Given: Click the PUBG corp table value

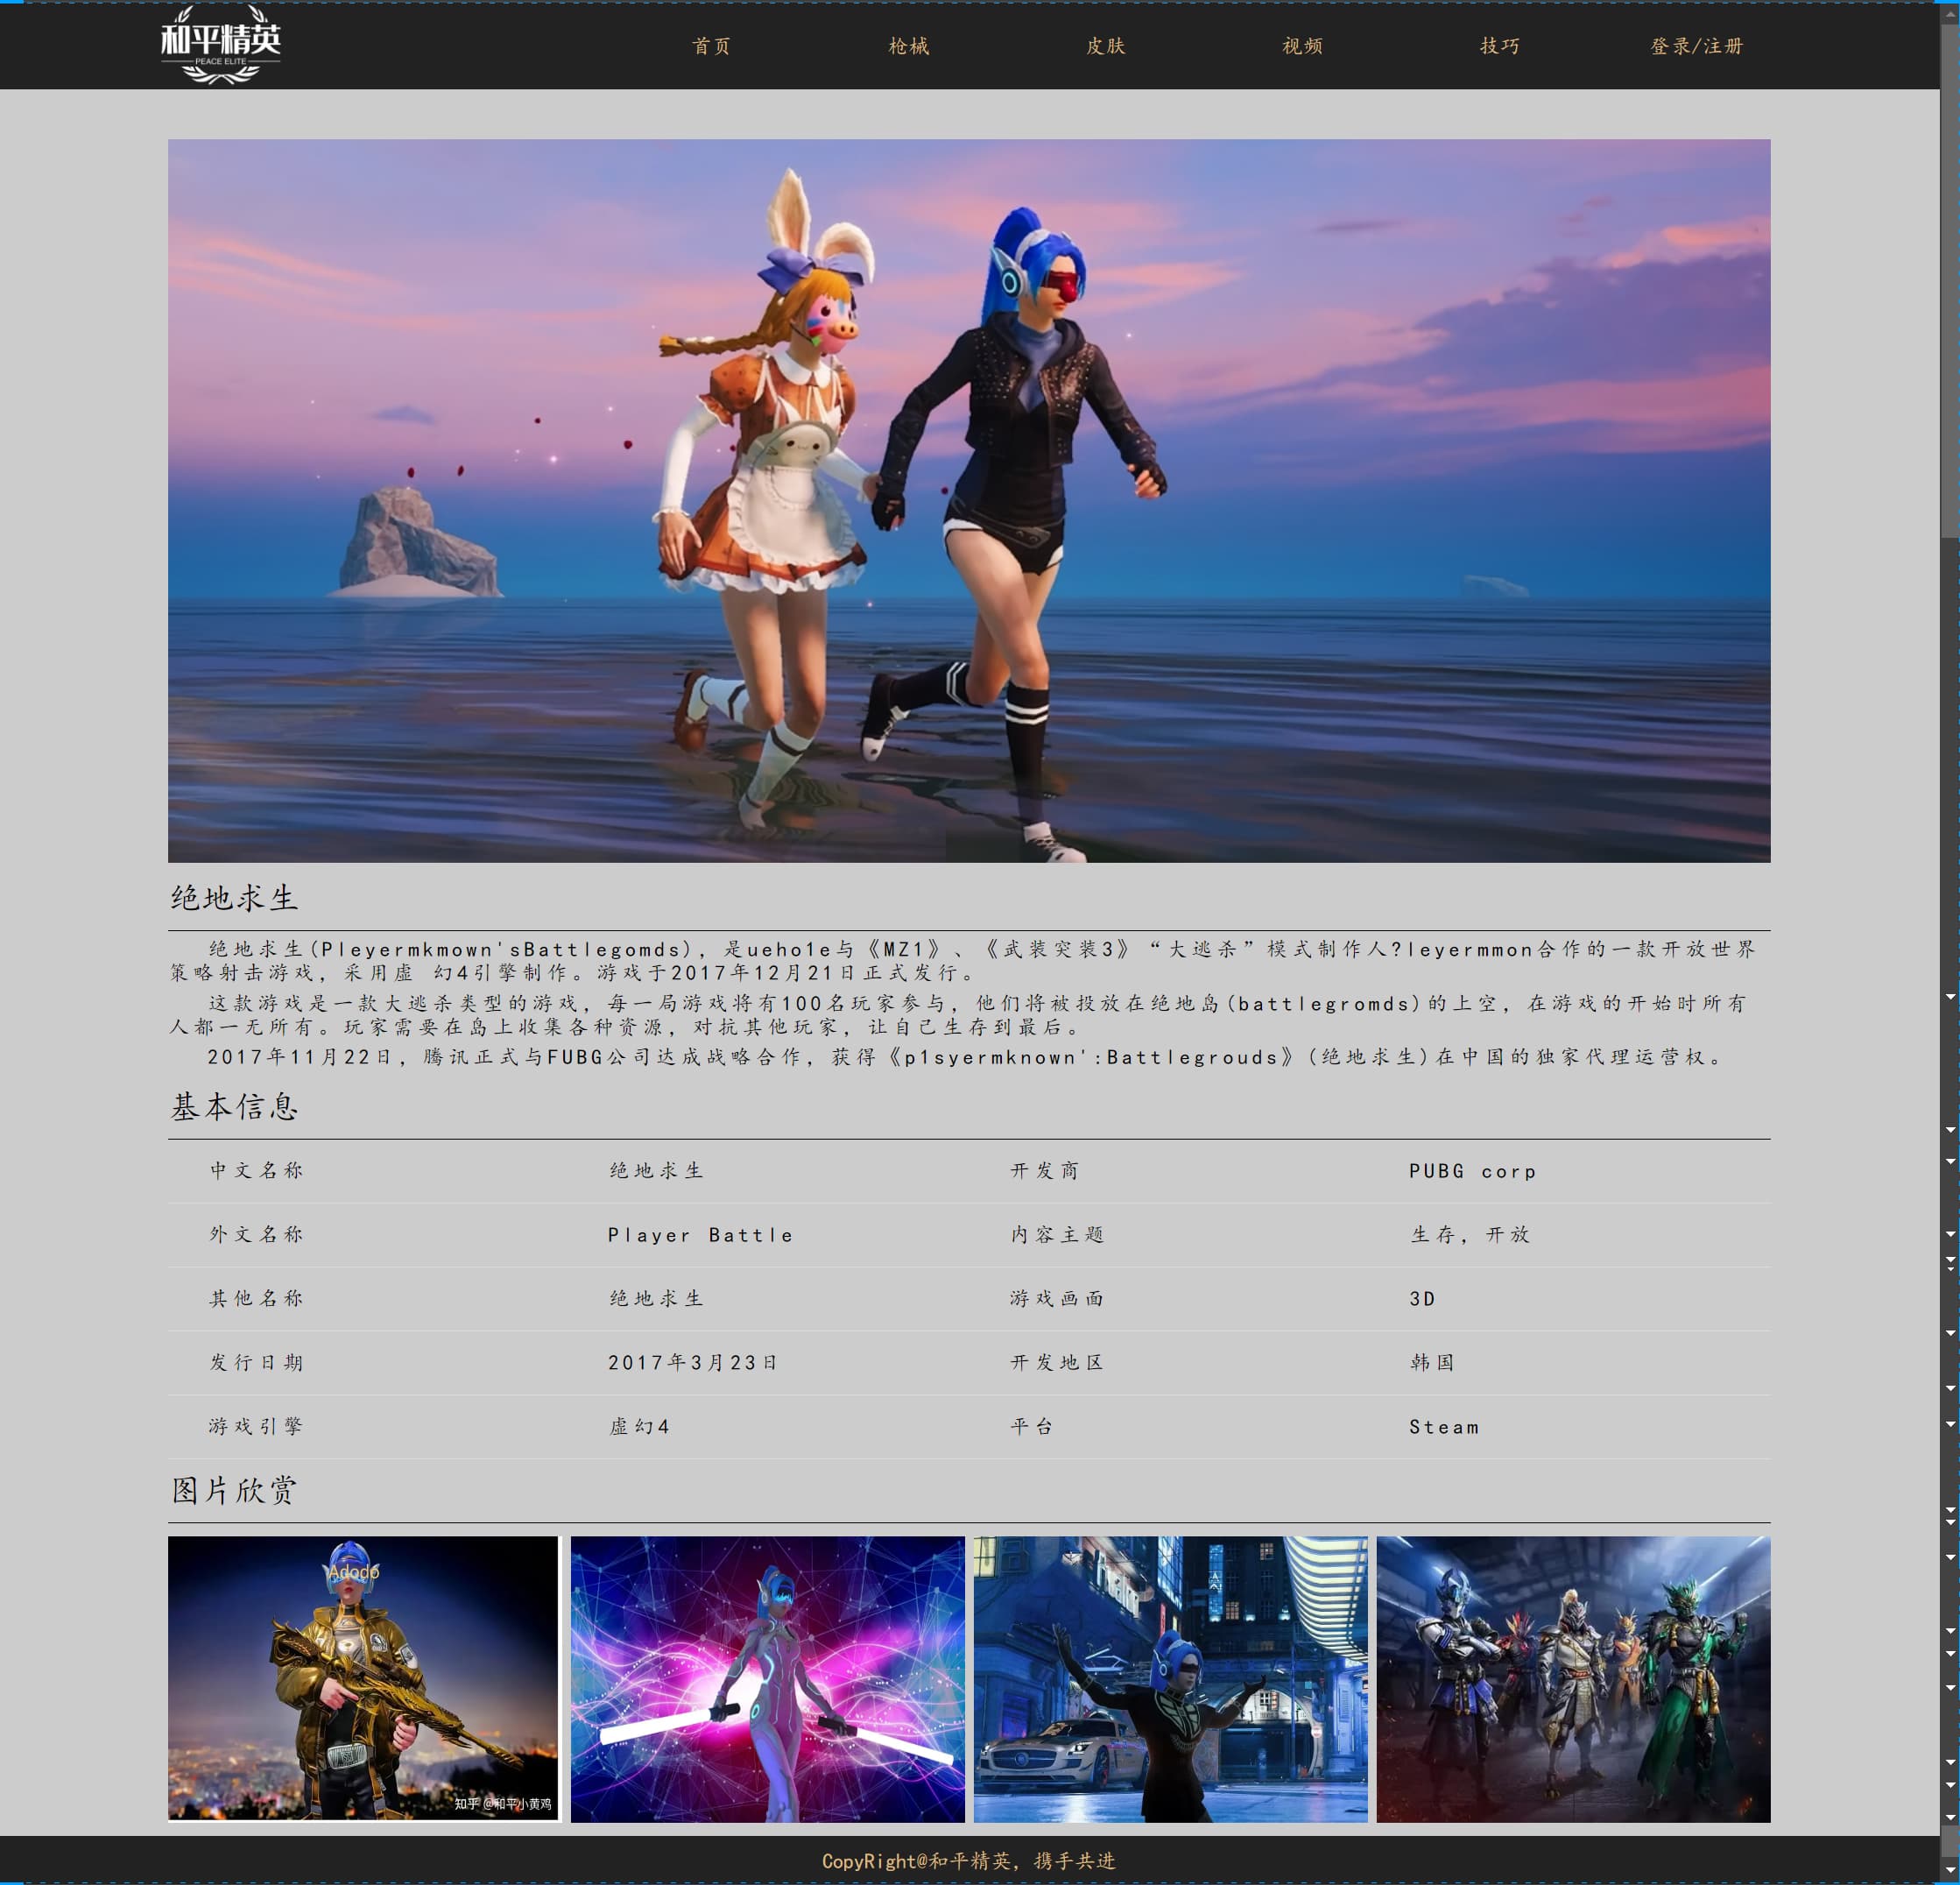Looking at the screenshot, I should point(1473,1171).
